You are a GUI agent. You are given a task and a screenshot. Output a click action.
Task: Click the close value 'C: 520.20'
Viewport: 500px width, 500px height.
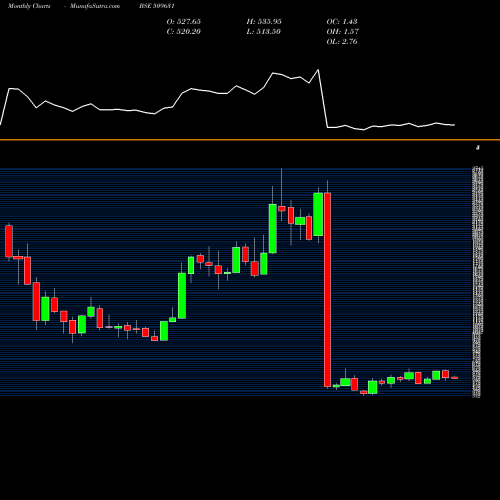[184, 31]
